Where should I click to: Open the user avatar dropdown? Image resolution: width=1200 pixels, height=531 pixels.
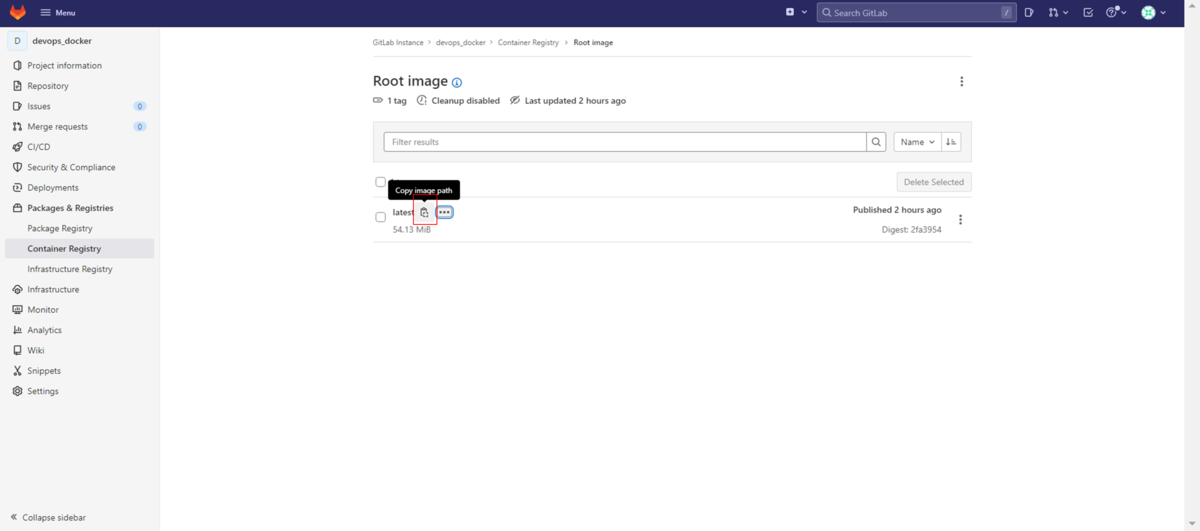pyautogui.click(x=1154, y=13)
